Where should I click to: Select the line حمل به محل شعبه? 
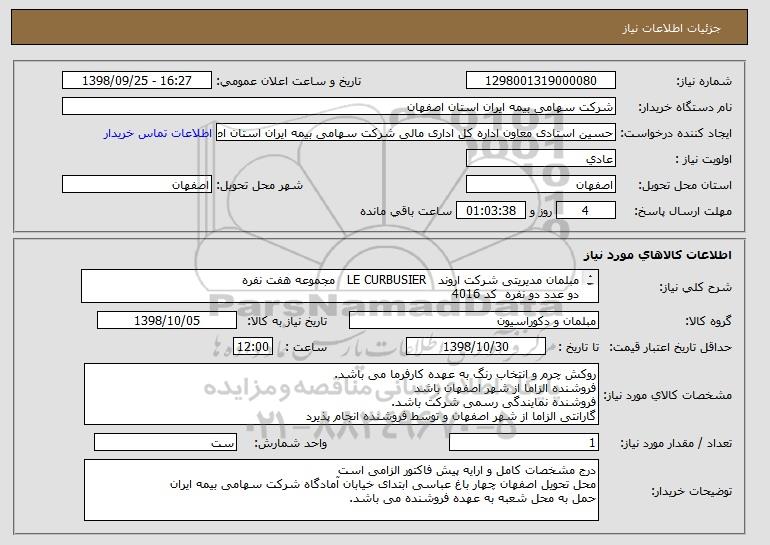click(x=472, y=498)
